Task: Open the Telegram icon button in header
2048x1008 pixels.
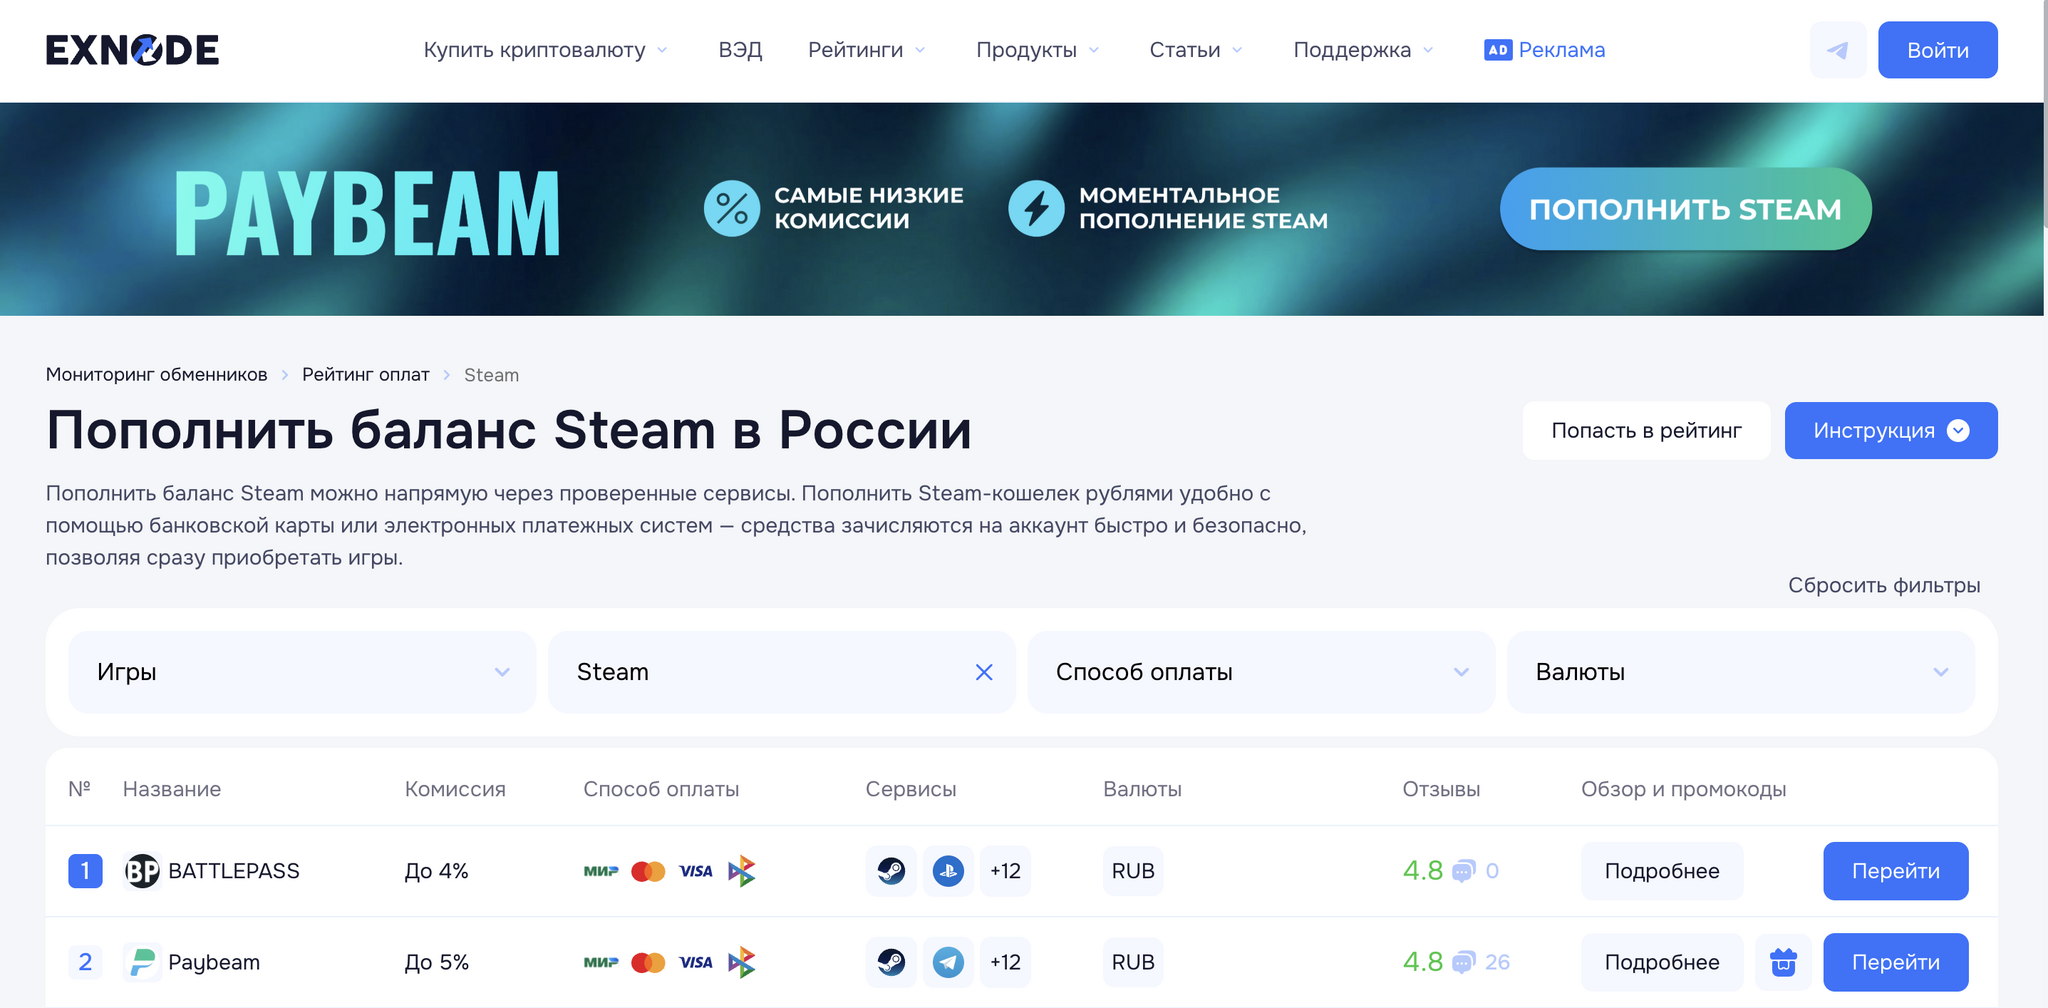Action: pyautogui.click(x=1837, y=50)
